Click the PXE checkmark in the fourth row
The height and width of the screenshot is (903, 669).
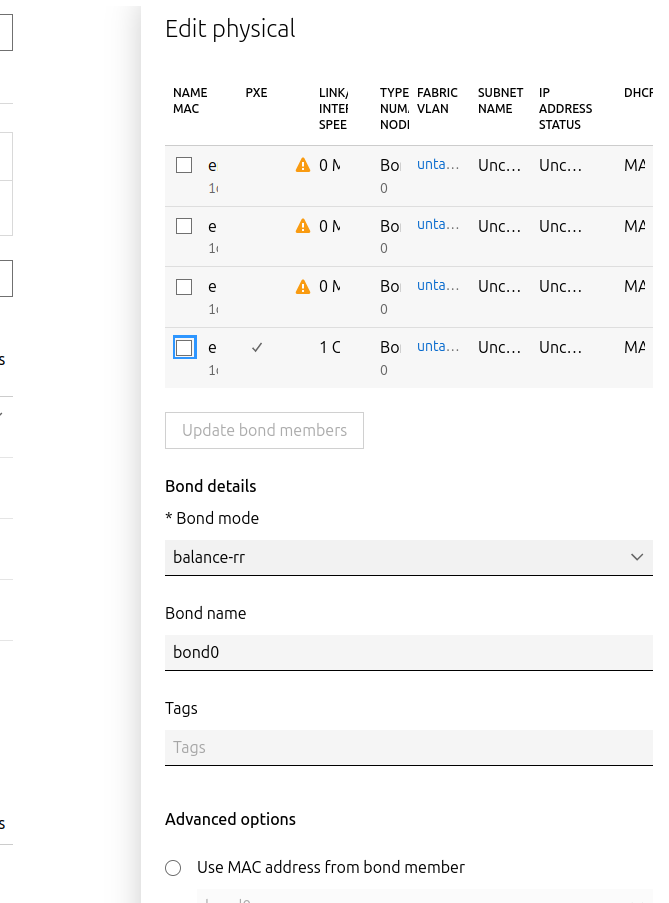point(257,347)
